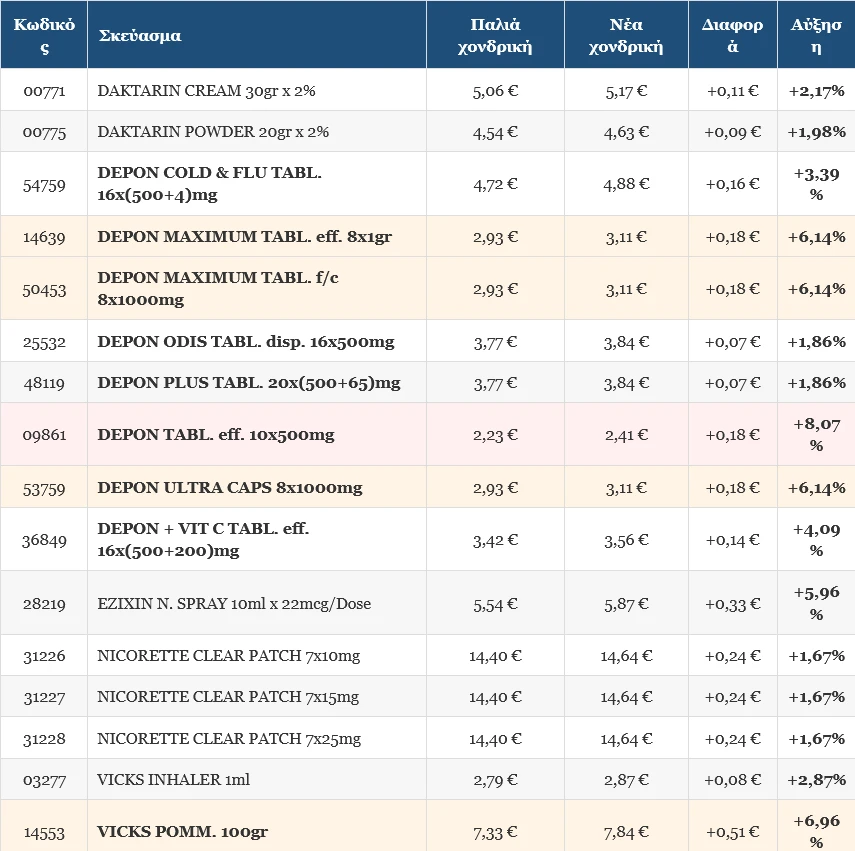This screenshot has width=855, height=851.
Task: Click DEPON COLD & FLU TABL. product name
Action: tap(209, 184)
